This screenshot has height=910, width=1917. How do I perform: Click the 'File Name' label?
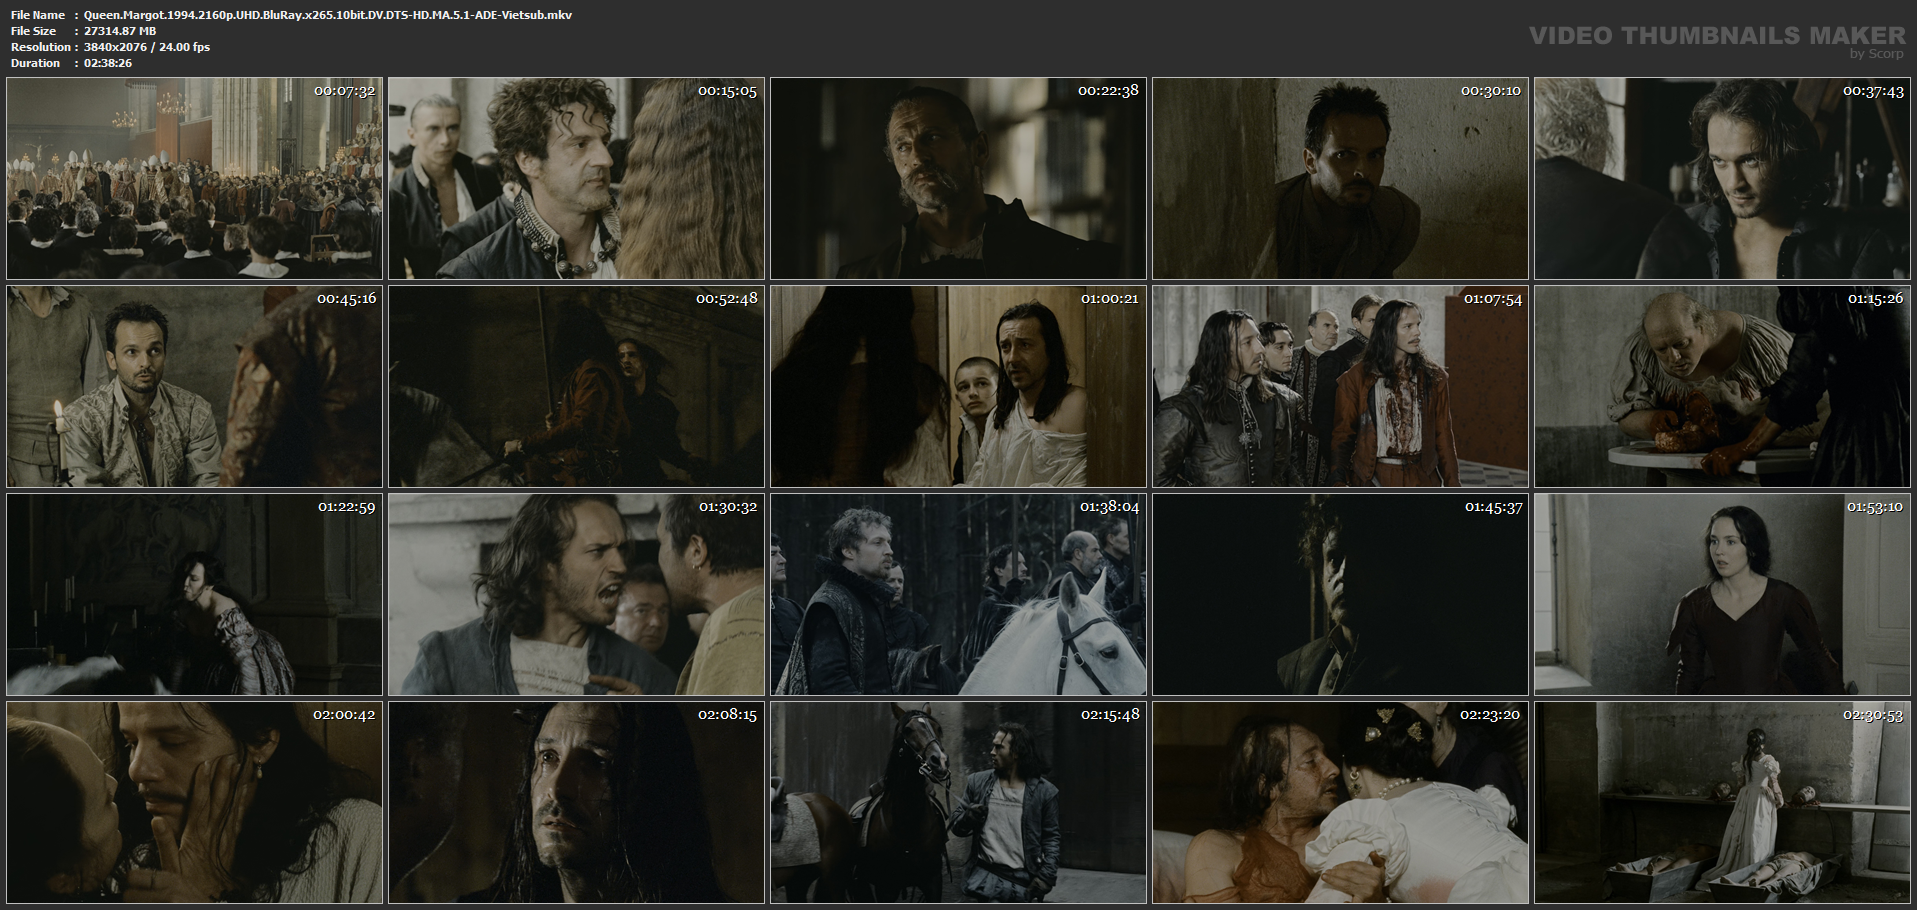pyautogui.click(x=38, y=15)
